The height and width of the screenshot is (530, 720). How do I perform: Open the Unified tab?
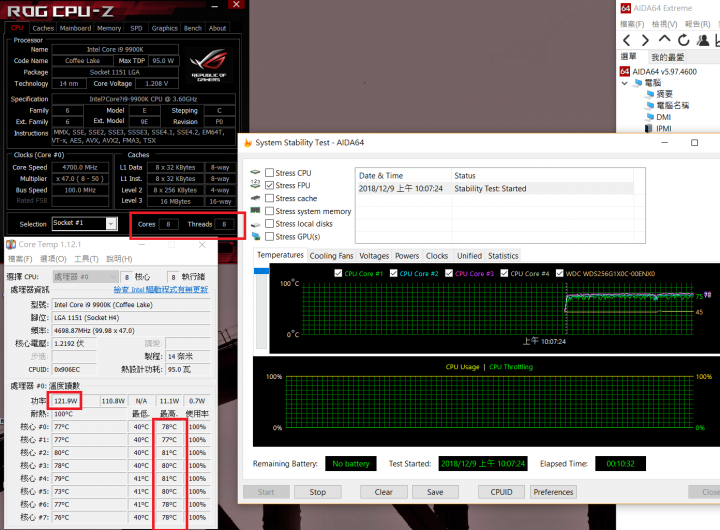(469, 256)
